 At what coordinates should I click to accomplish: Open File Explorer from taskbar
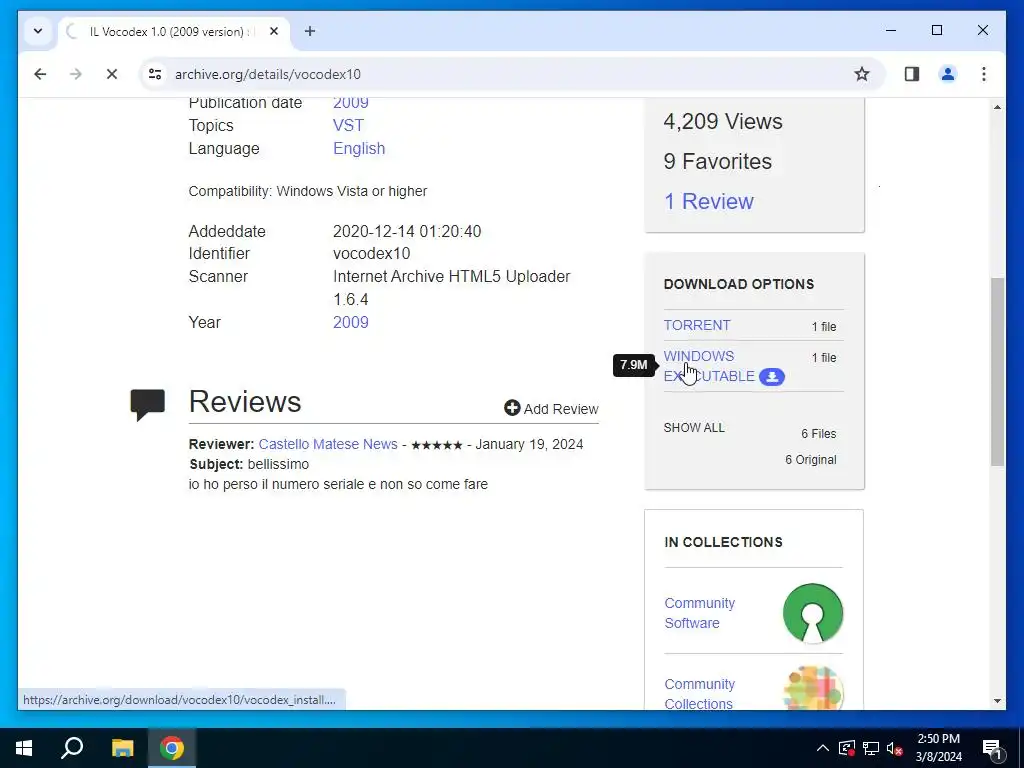(x=122, y=748)
